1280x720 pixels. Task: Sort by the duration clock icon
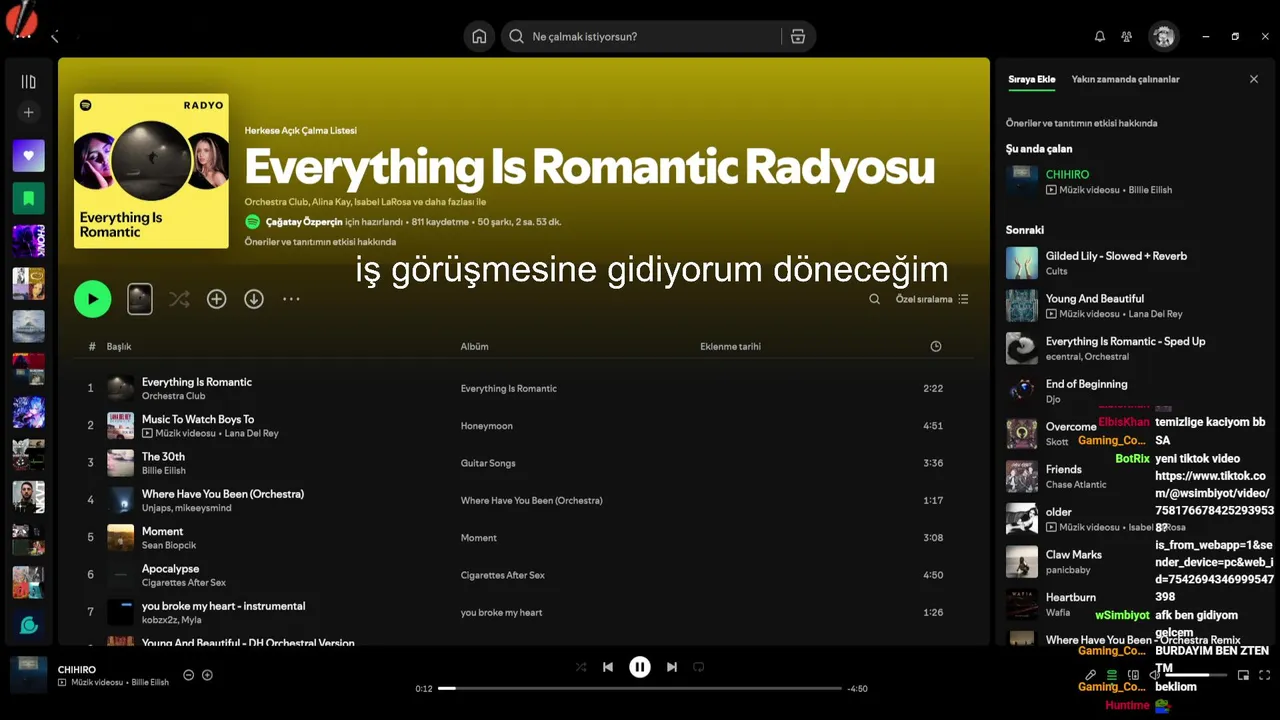click(936, 346)
